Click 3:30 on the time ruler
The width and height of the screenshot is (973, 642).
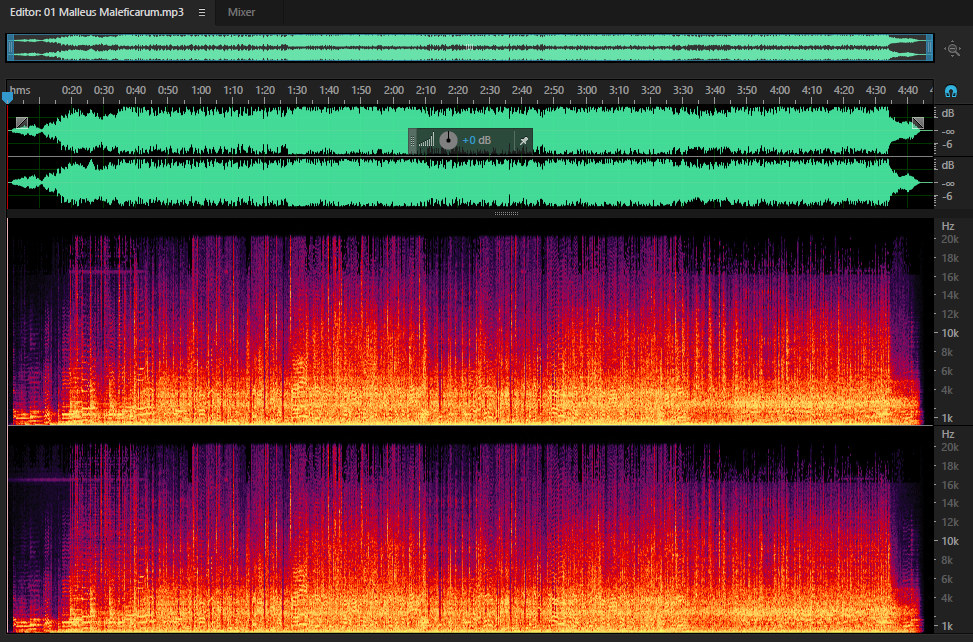(683, 90)
